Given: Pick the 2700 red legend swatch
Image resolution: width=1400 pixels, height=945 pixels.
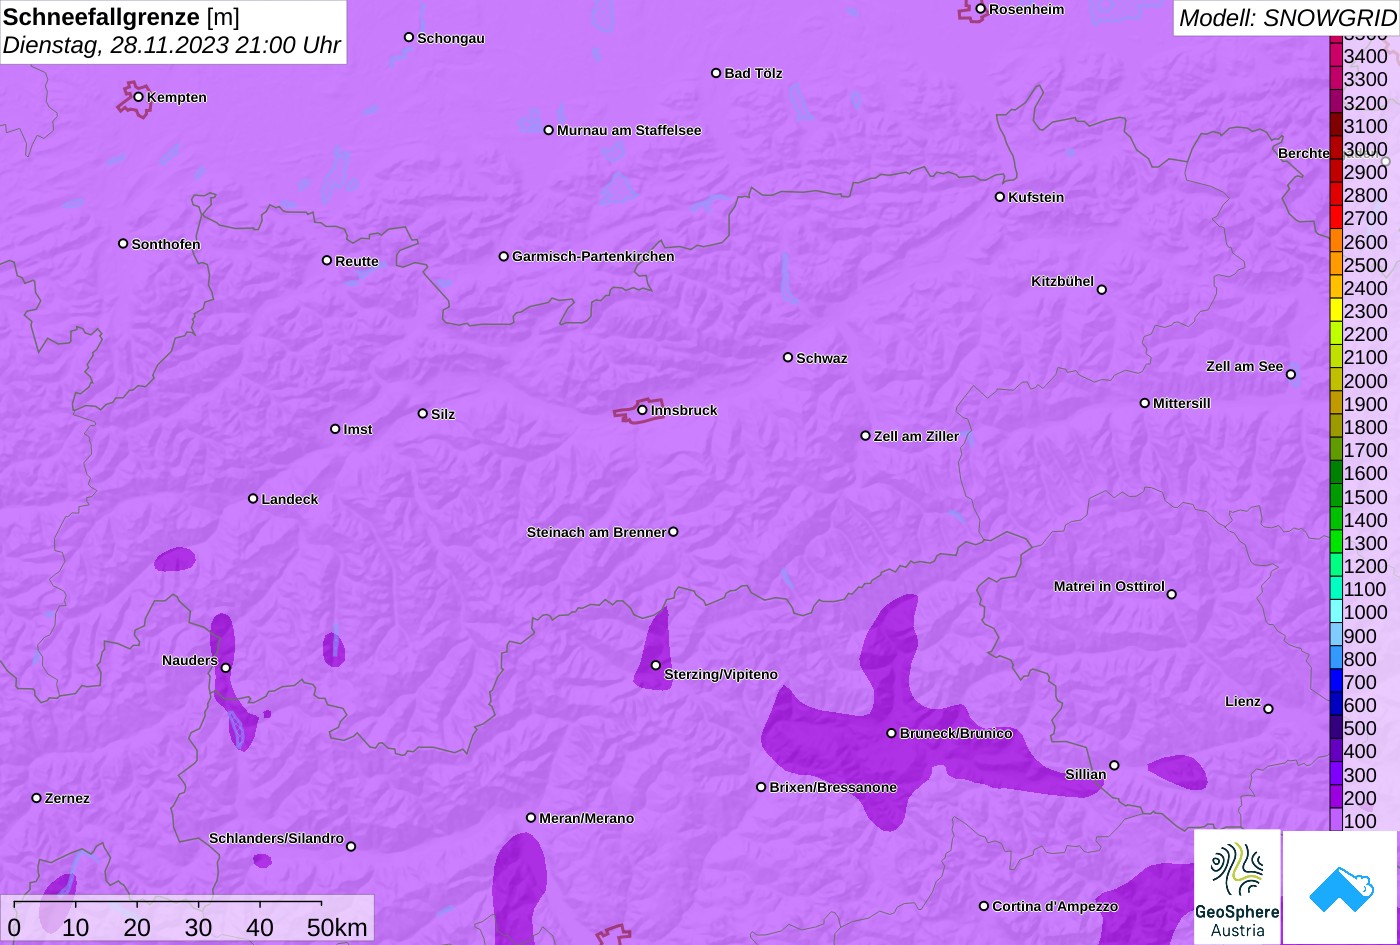Looking at the screenshot, I should click(x=1335, y=217).
